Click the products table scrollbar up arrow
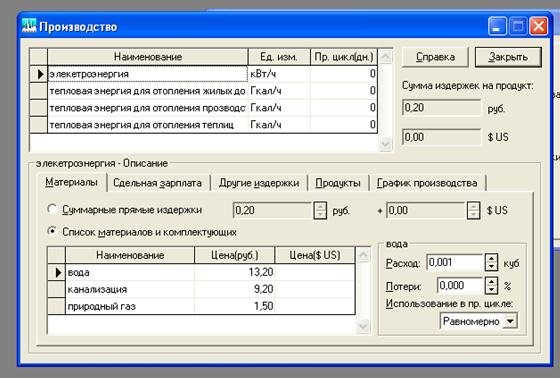Viewport: 560px width, 378px height. [x=385, y=56]
